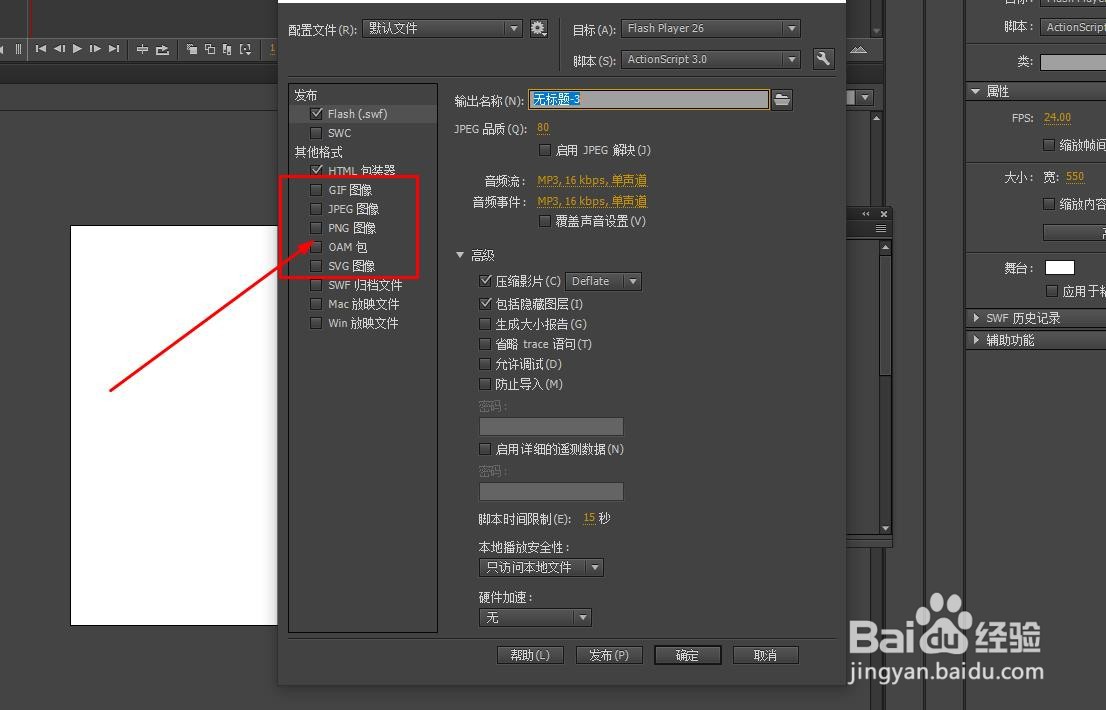Toggle 压缩影片 checkbox
The height and width of the screenshot is (710, 1106).
pyautogui.click(x=485, y=281)
